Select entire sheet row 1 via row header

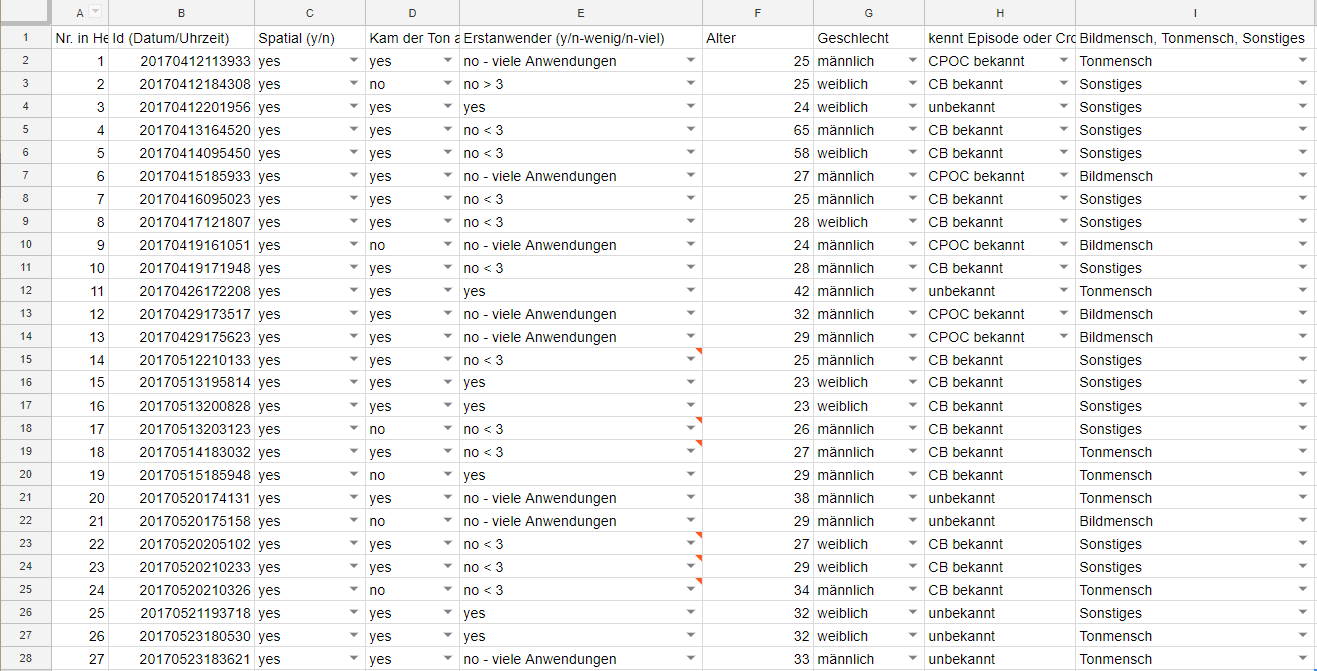click(24, 38)
